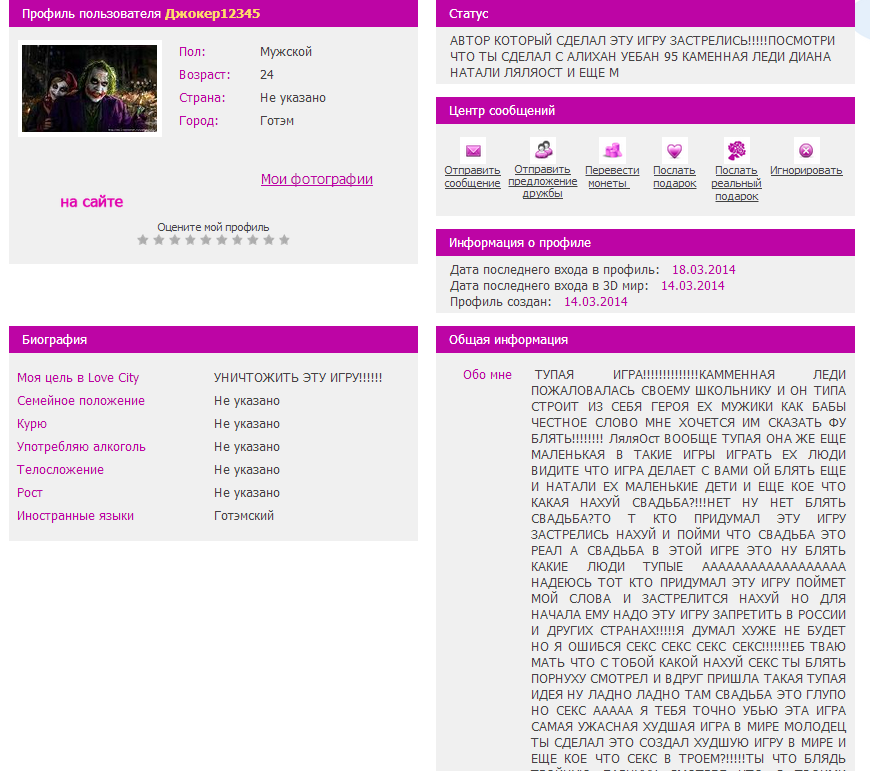
Task: Click the 'Употребляю алкоголь' label
Action: click(81, 447)
